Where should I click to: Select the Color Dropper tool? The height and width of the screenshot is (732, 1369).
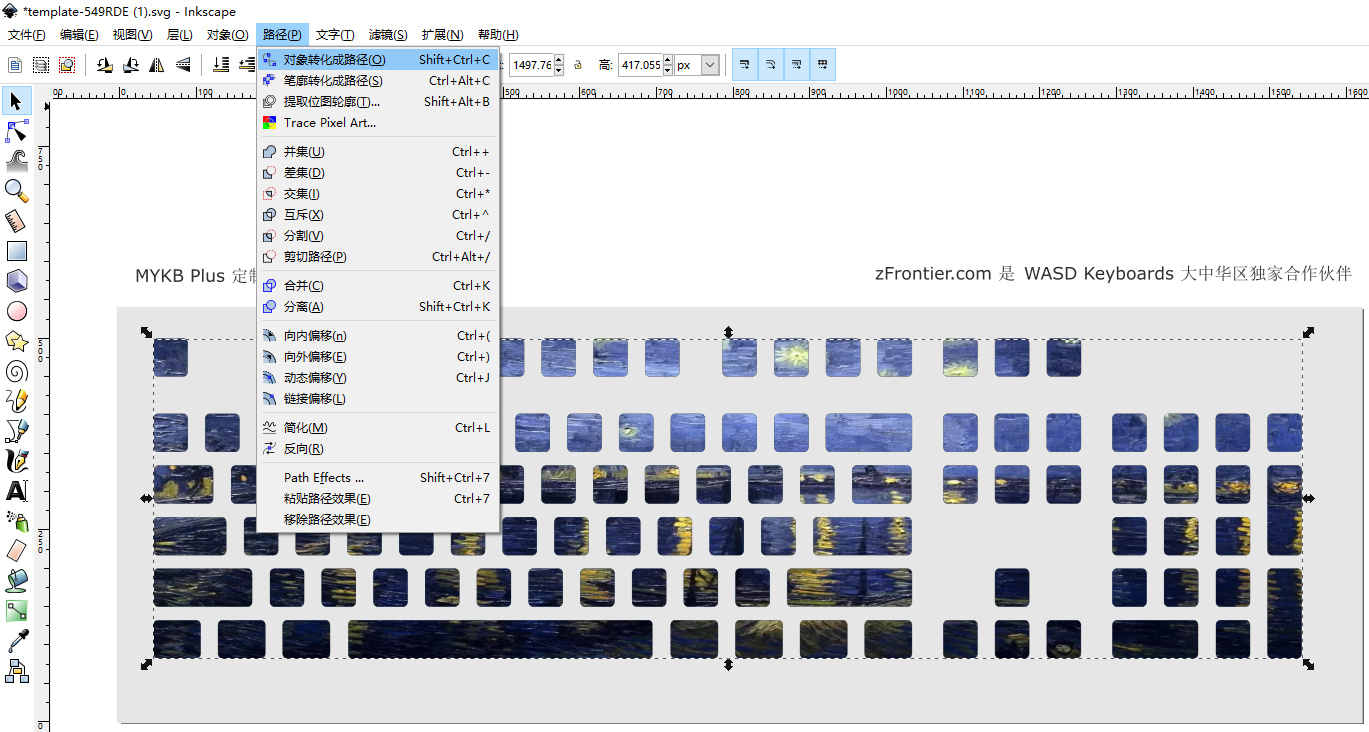pyautogui.click(x=16, y=640)
